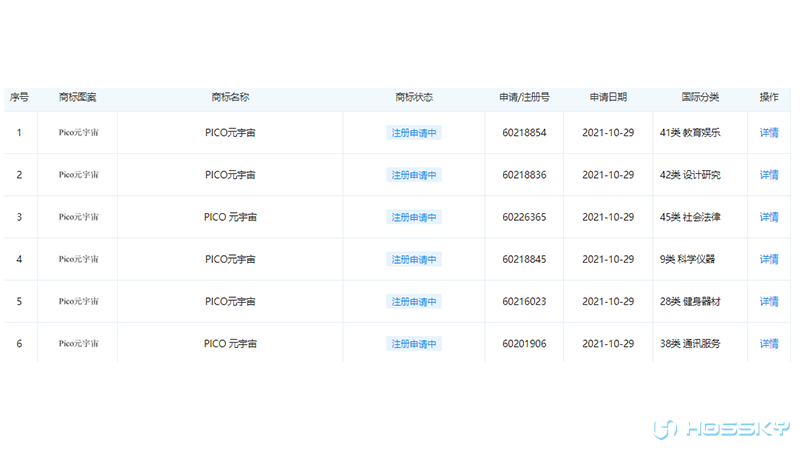Open 详情 link for application 60218854
Image resolution: width=800 pixels, height=450 pixels.
click(x=769, y=133)
